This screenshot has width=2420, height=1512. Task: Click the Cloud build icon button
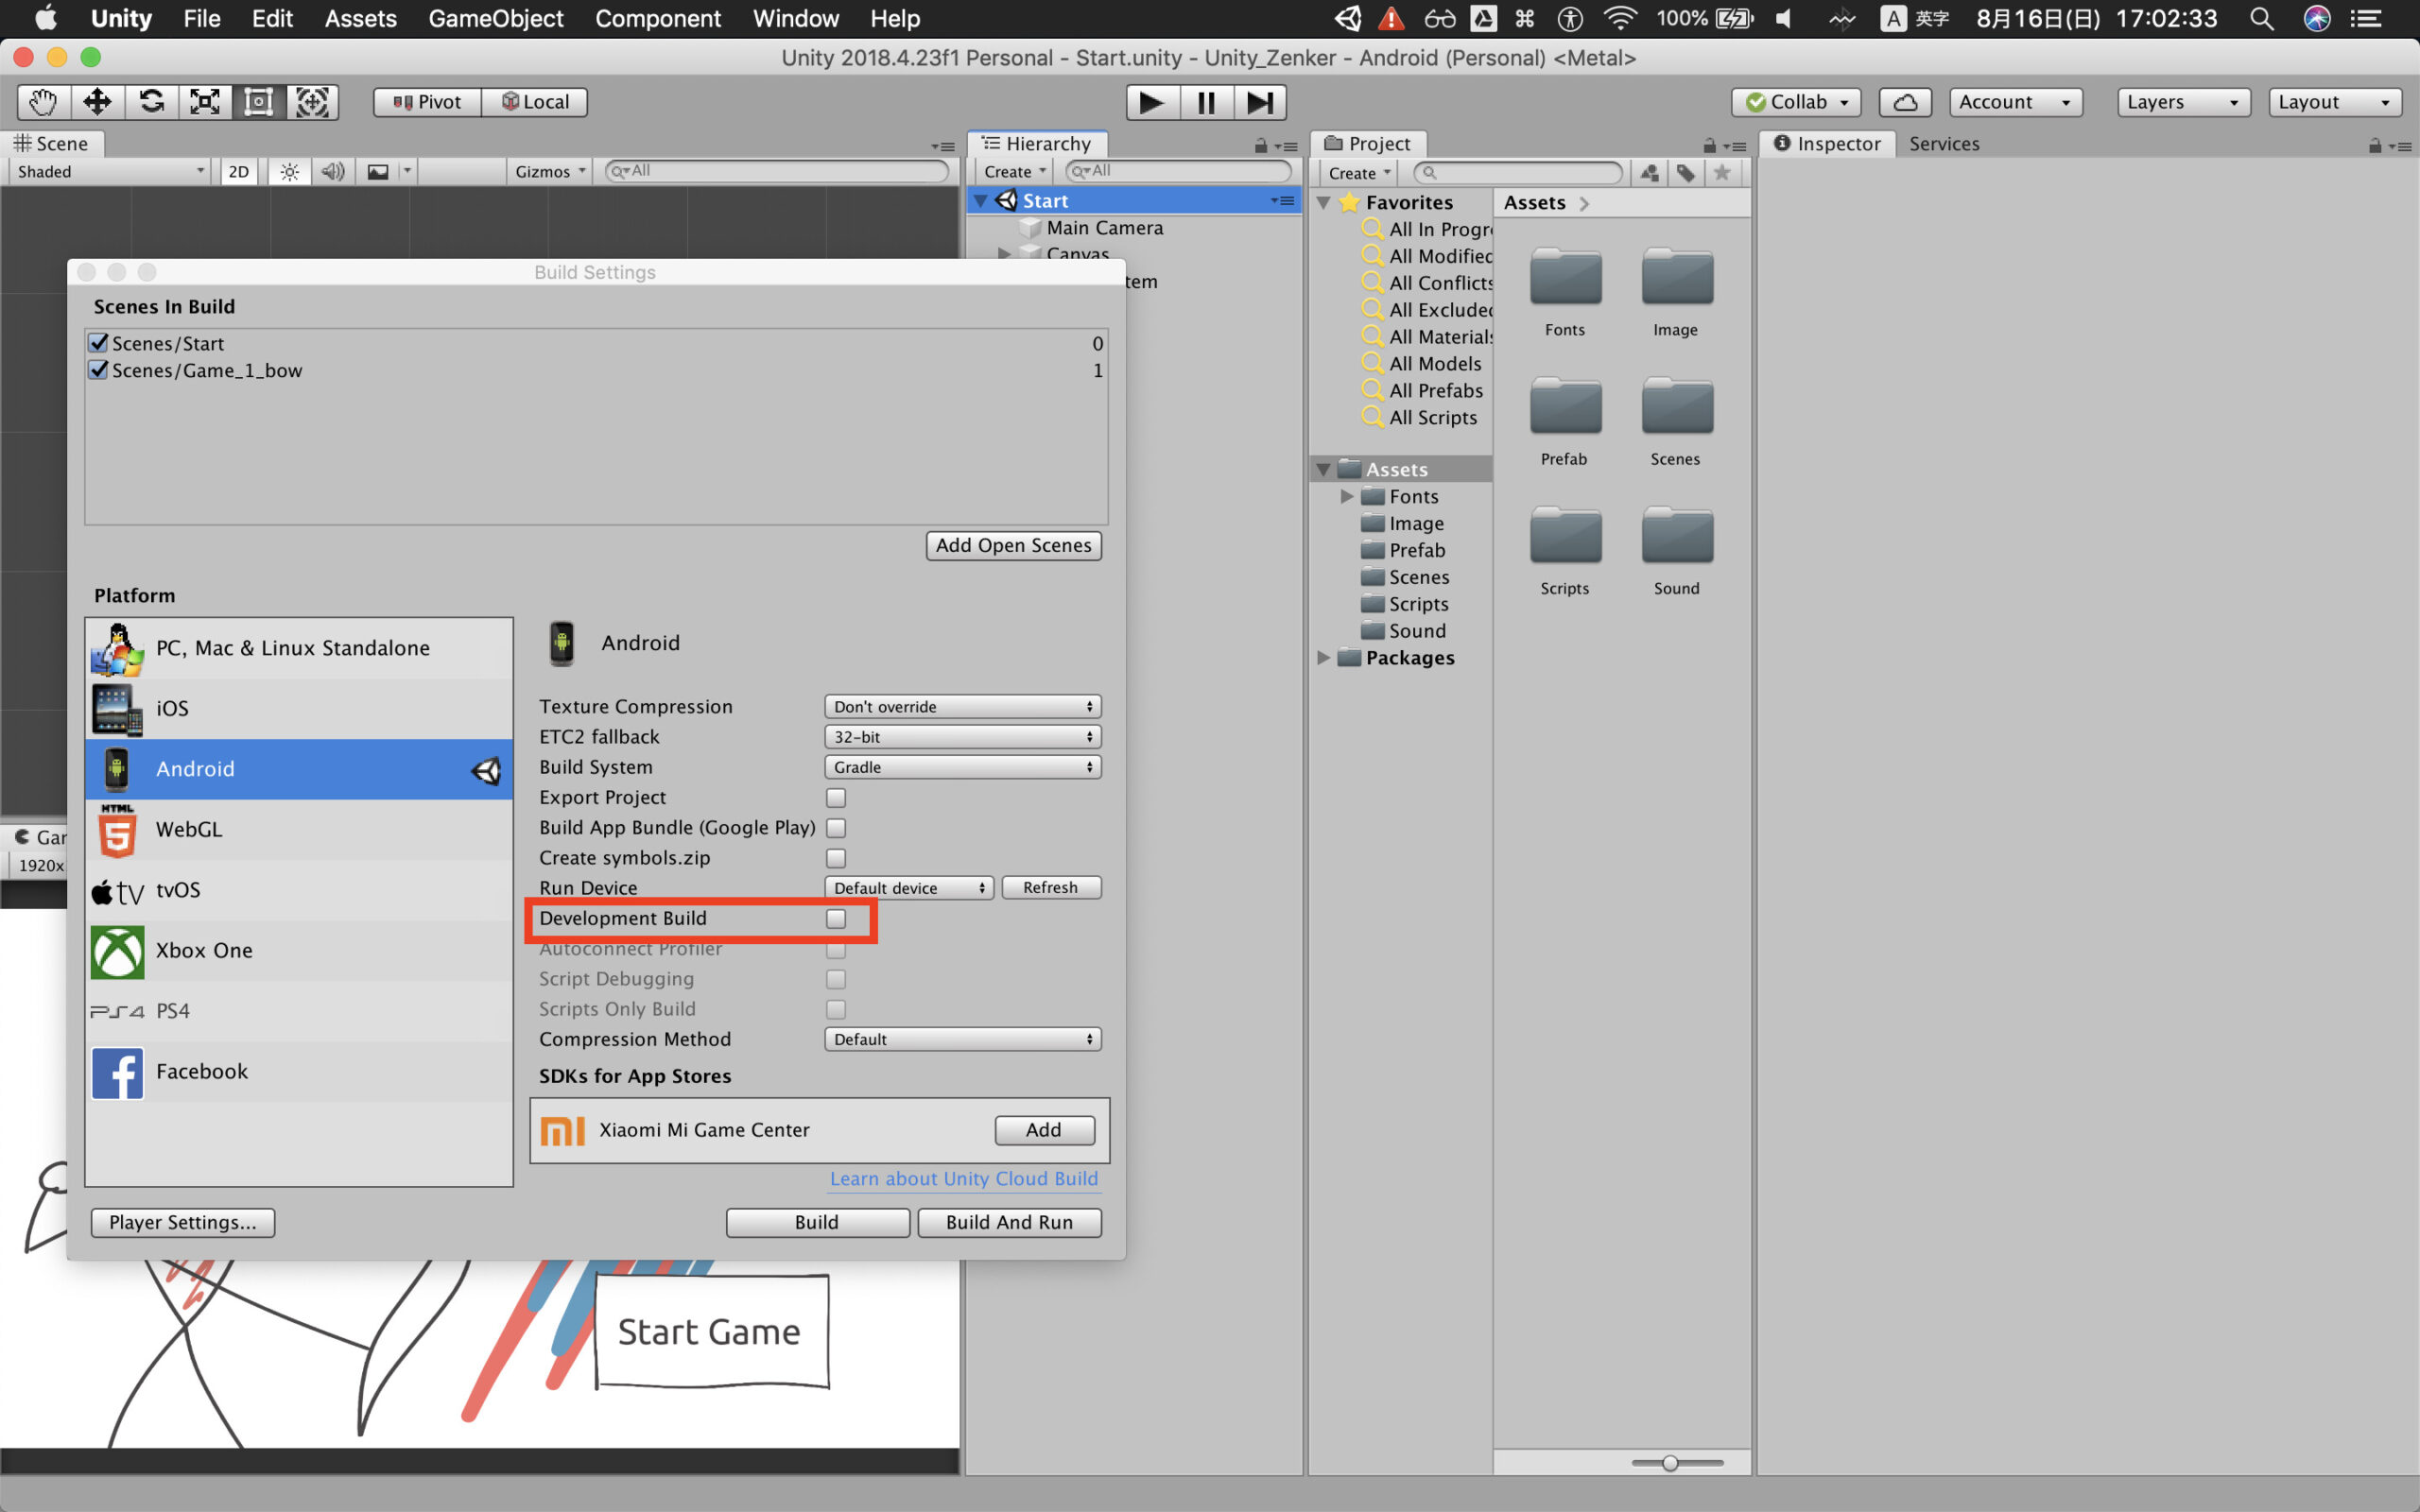[x=1908, y=101]
